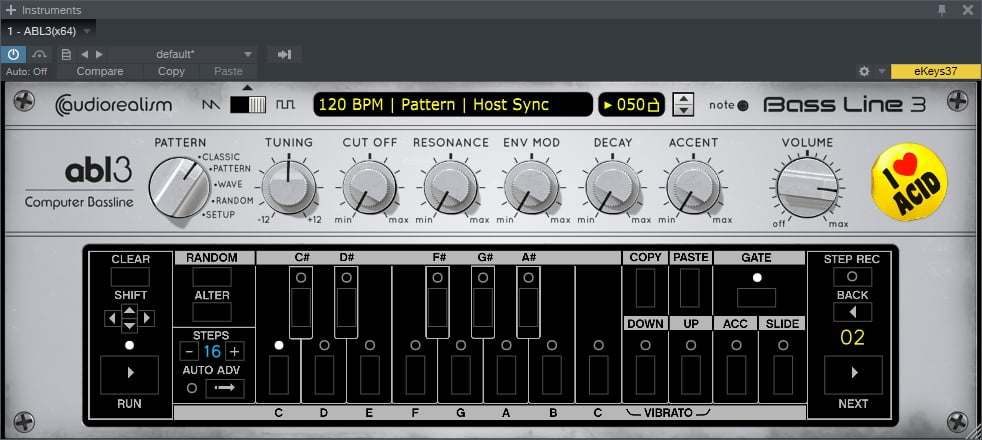Click the PATTERN mode selector knob
Image resolution: width=982 pixels, height=440 pixels.
(180, 187)
